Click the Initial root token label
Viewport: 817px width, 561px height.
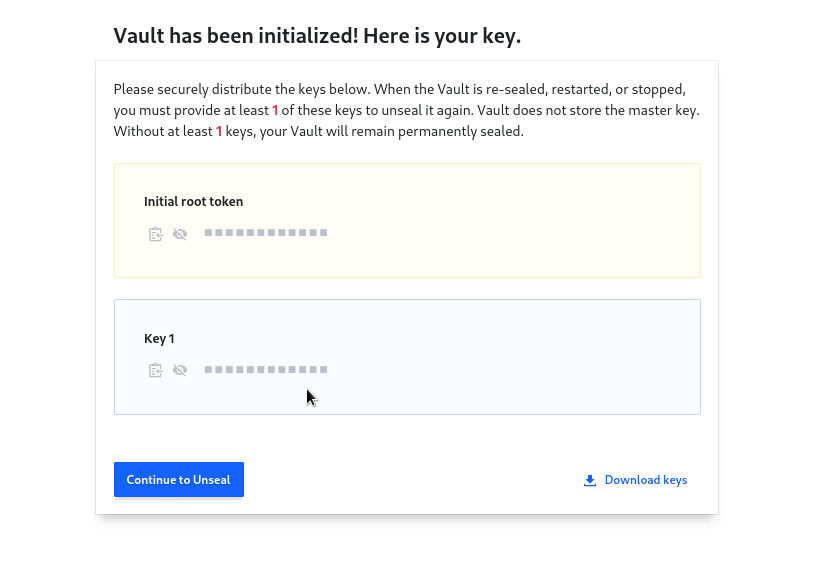pyautogui.click(x=193, y=202)
